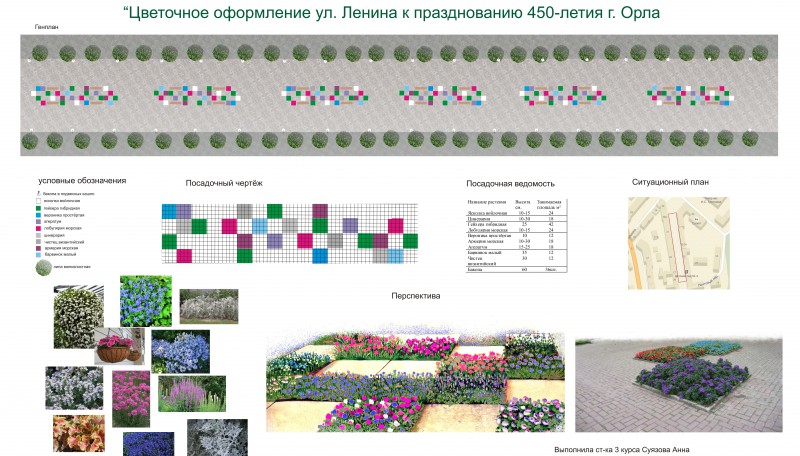Click the hanging basket symbol in the legend
This screenshot has width=800, height=456.
click(38, 193)
